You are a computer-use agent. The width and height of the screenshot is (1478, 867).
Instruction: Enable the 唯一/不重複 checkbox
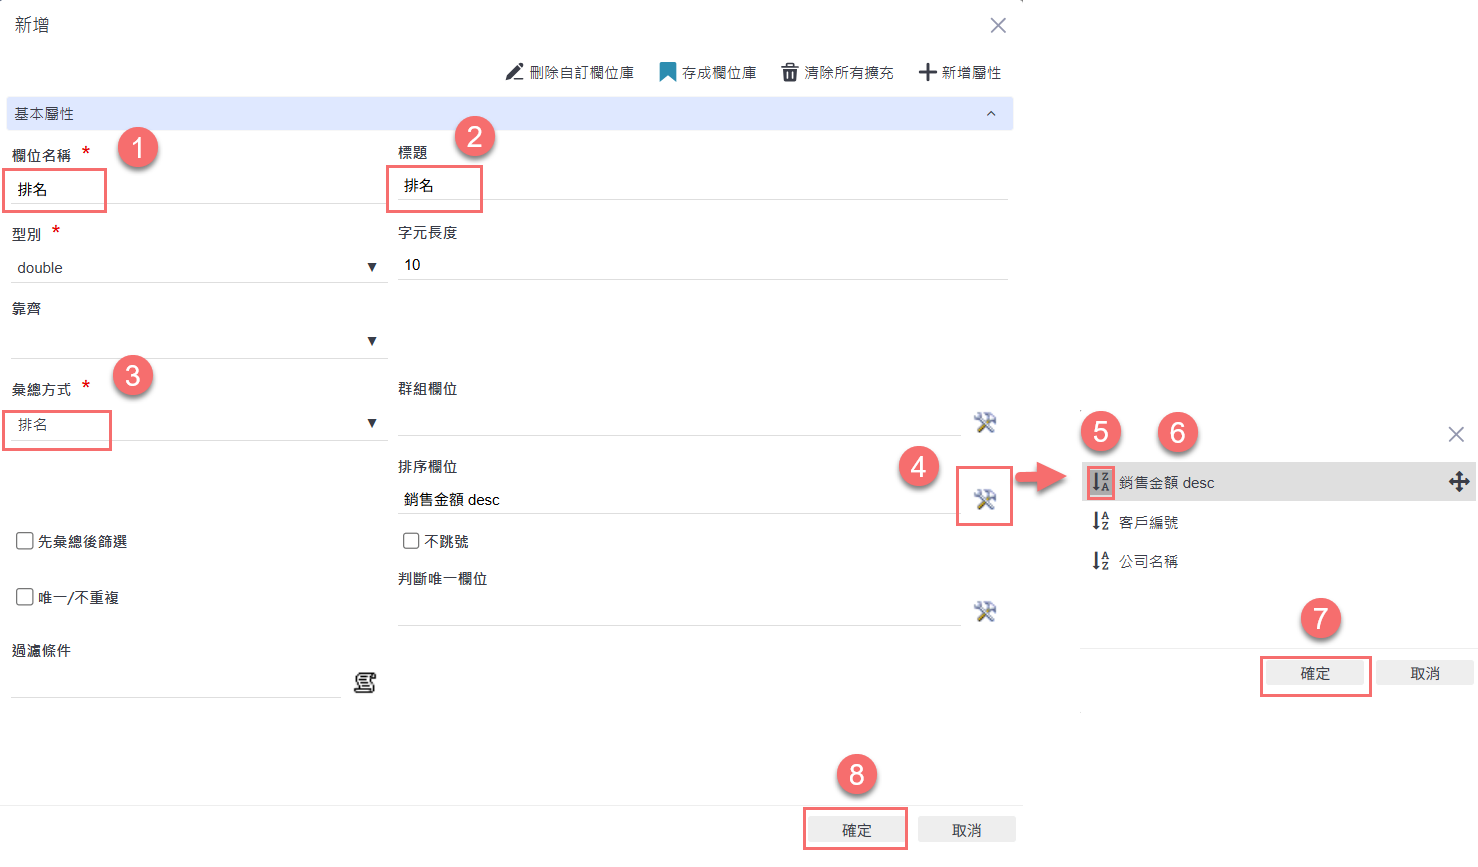[25, 597]
